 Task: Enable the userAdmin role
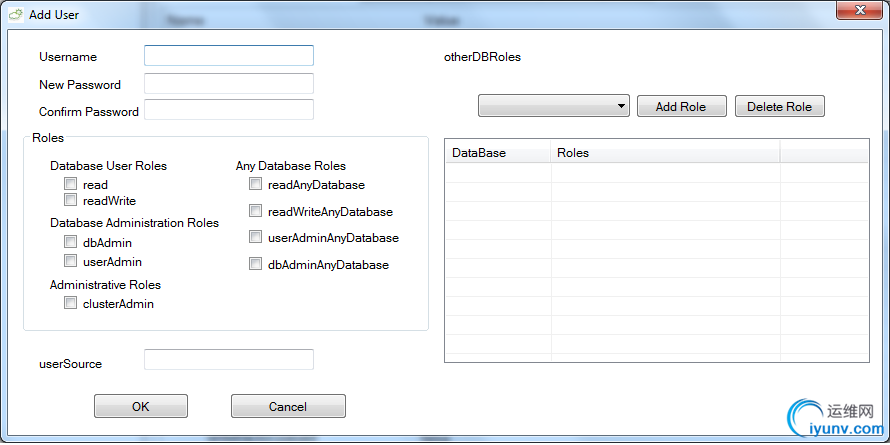point(70,261)
